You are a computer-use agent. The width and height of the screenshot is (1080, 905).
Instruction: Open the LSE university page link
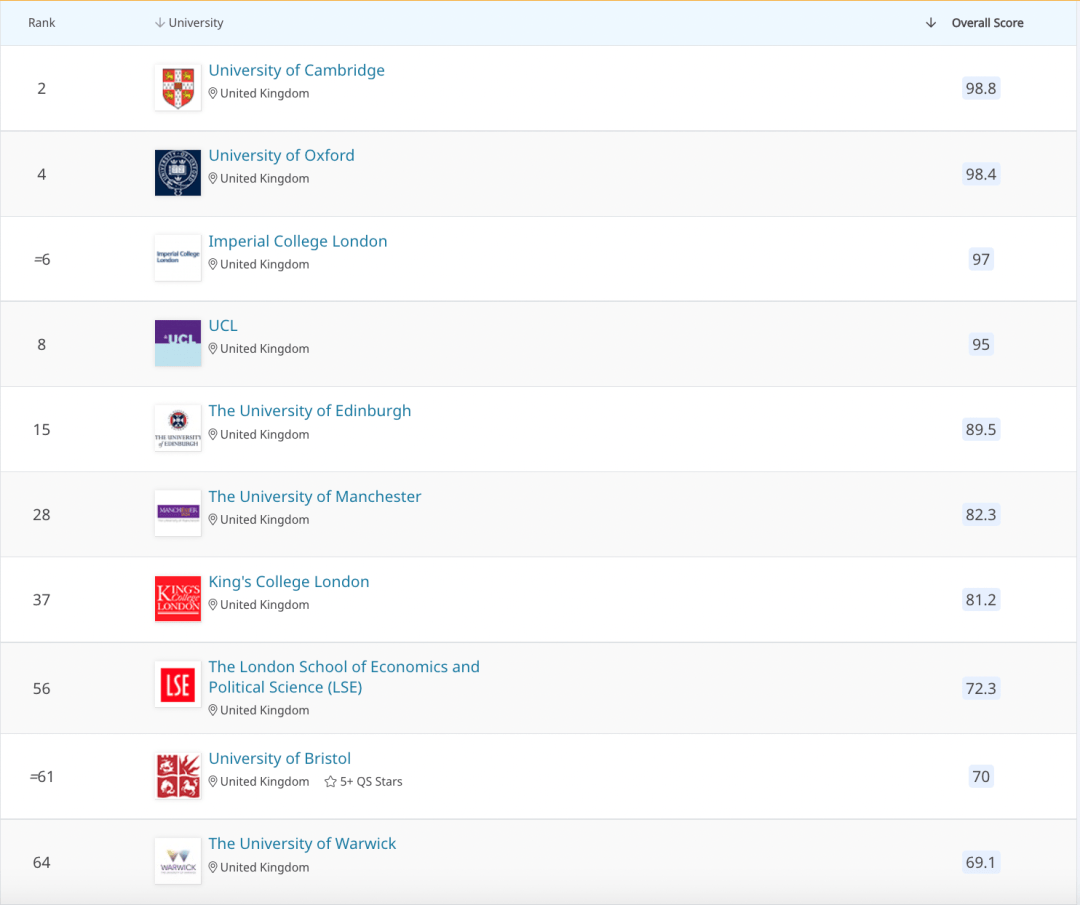click(343, 676)
